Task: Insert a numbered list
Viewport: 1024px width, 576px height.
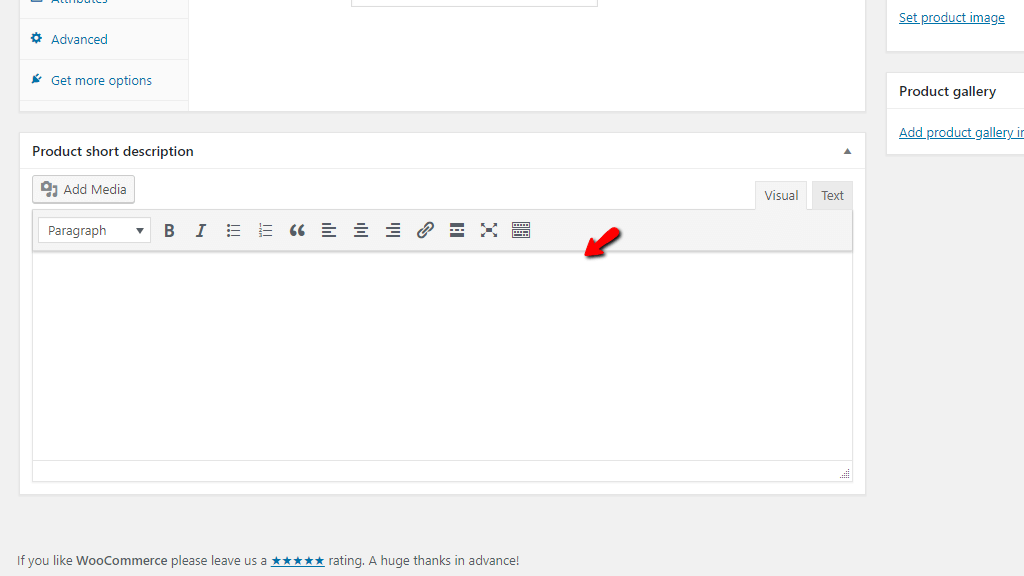Action: [265, 231]
